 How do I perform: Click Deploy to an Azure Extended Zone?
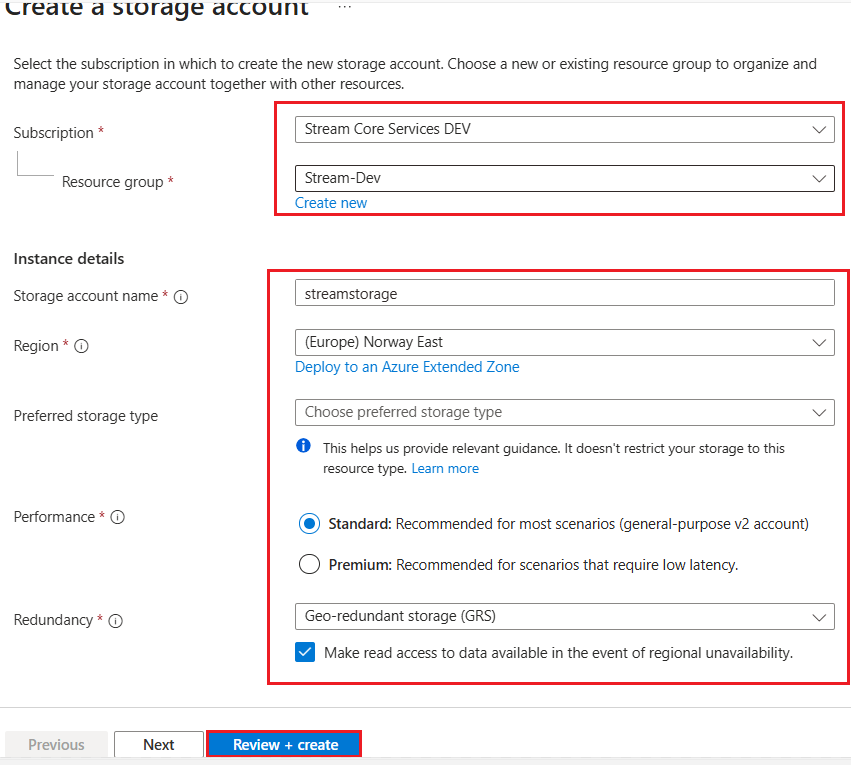click(407, 367)
